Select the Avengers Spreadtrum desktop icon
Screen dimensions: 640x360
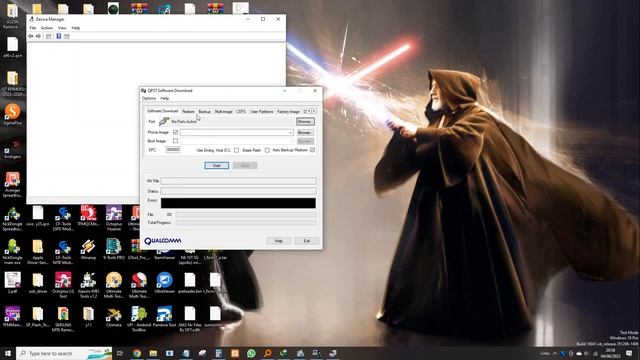pos(12,185)
